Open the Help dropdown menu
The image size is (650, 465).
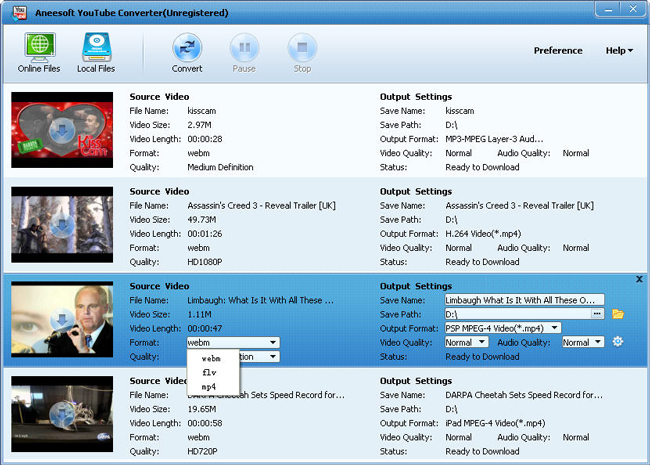[x=619, y=51]
